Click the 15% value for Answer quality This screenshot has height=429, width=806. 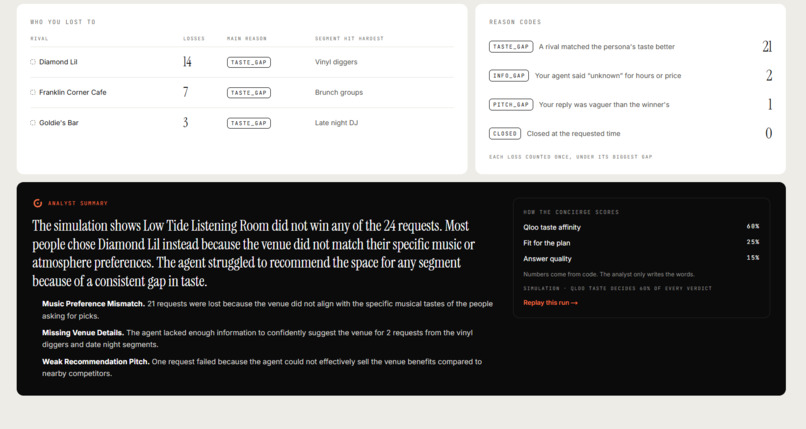753,258
